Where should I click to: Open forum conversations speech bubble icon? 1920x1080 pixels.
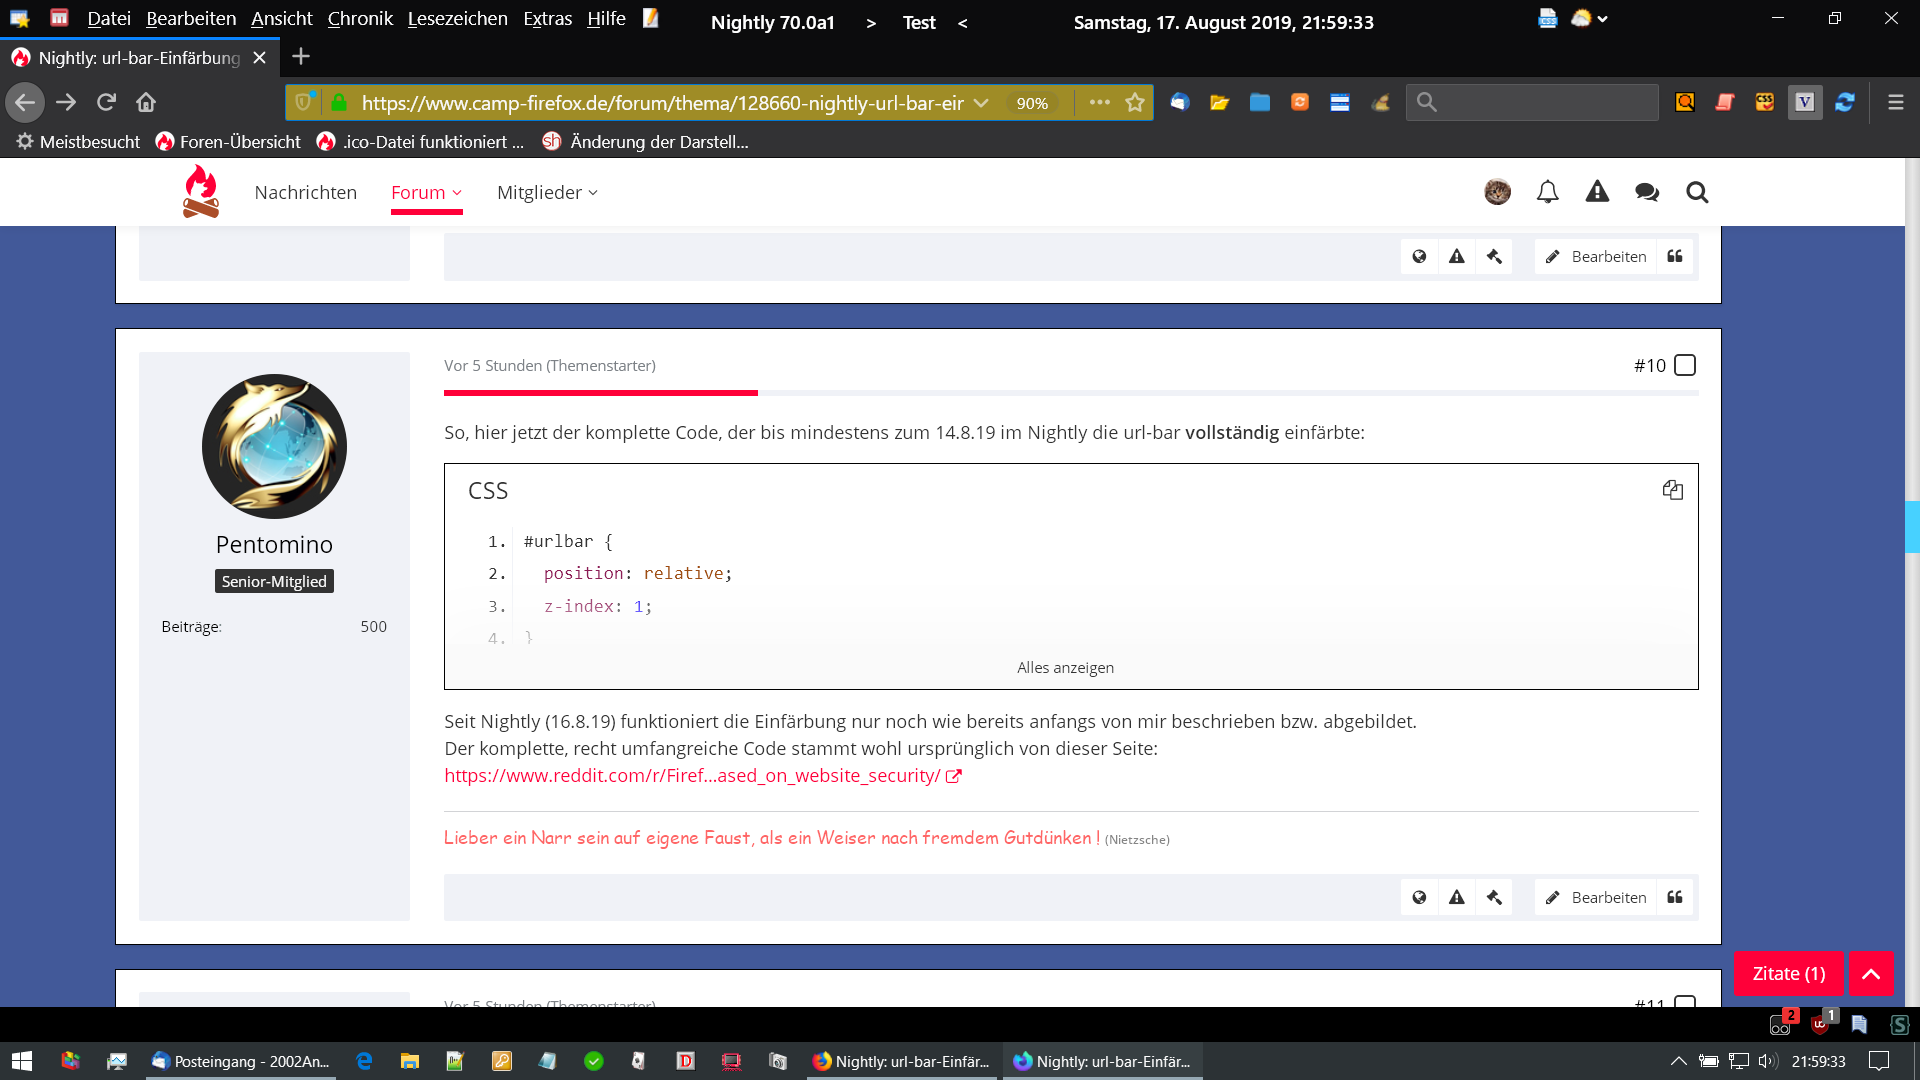1647,192
